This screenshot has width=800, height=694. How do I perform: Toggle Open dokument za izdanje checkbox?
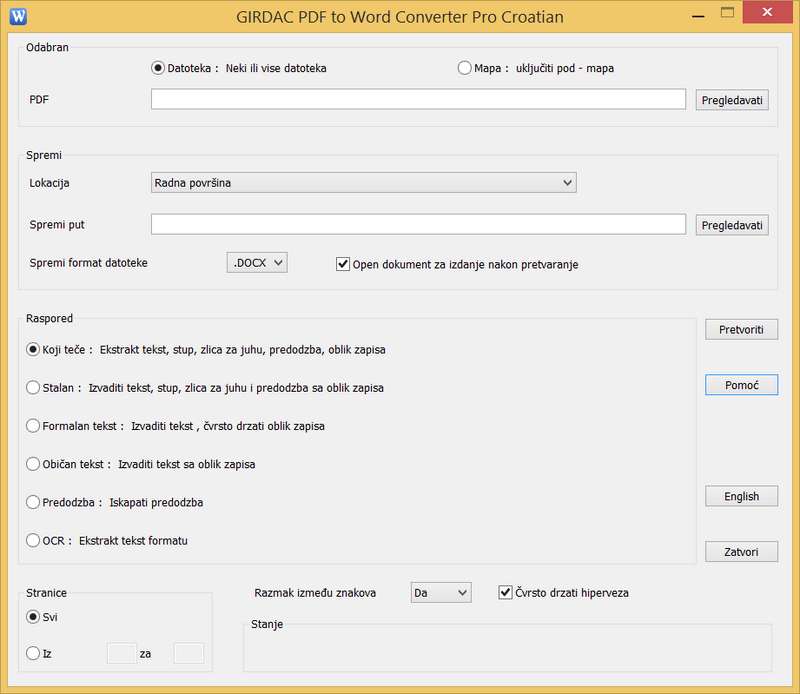click(x=343, y=264)
